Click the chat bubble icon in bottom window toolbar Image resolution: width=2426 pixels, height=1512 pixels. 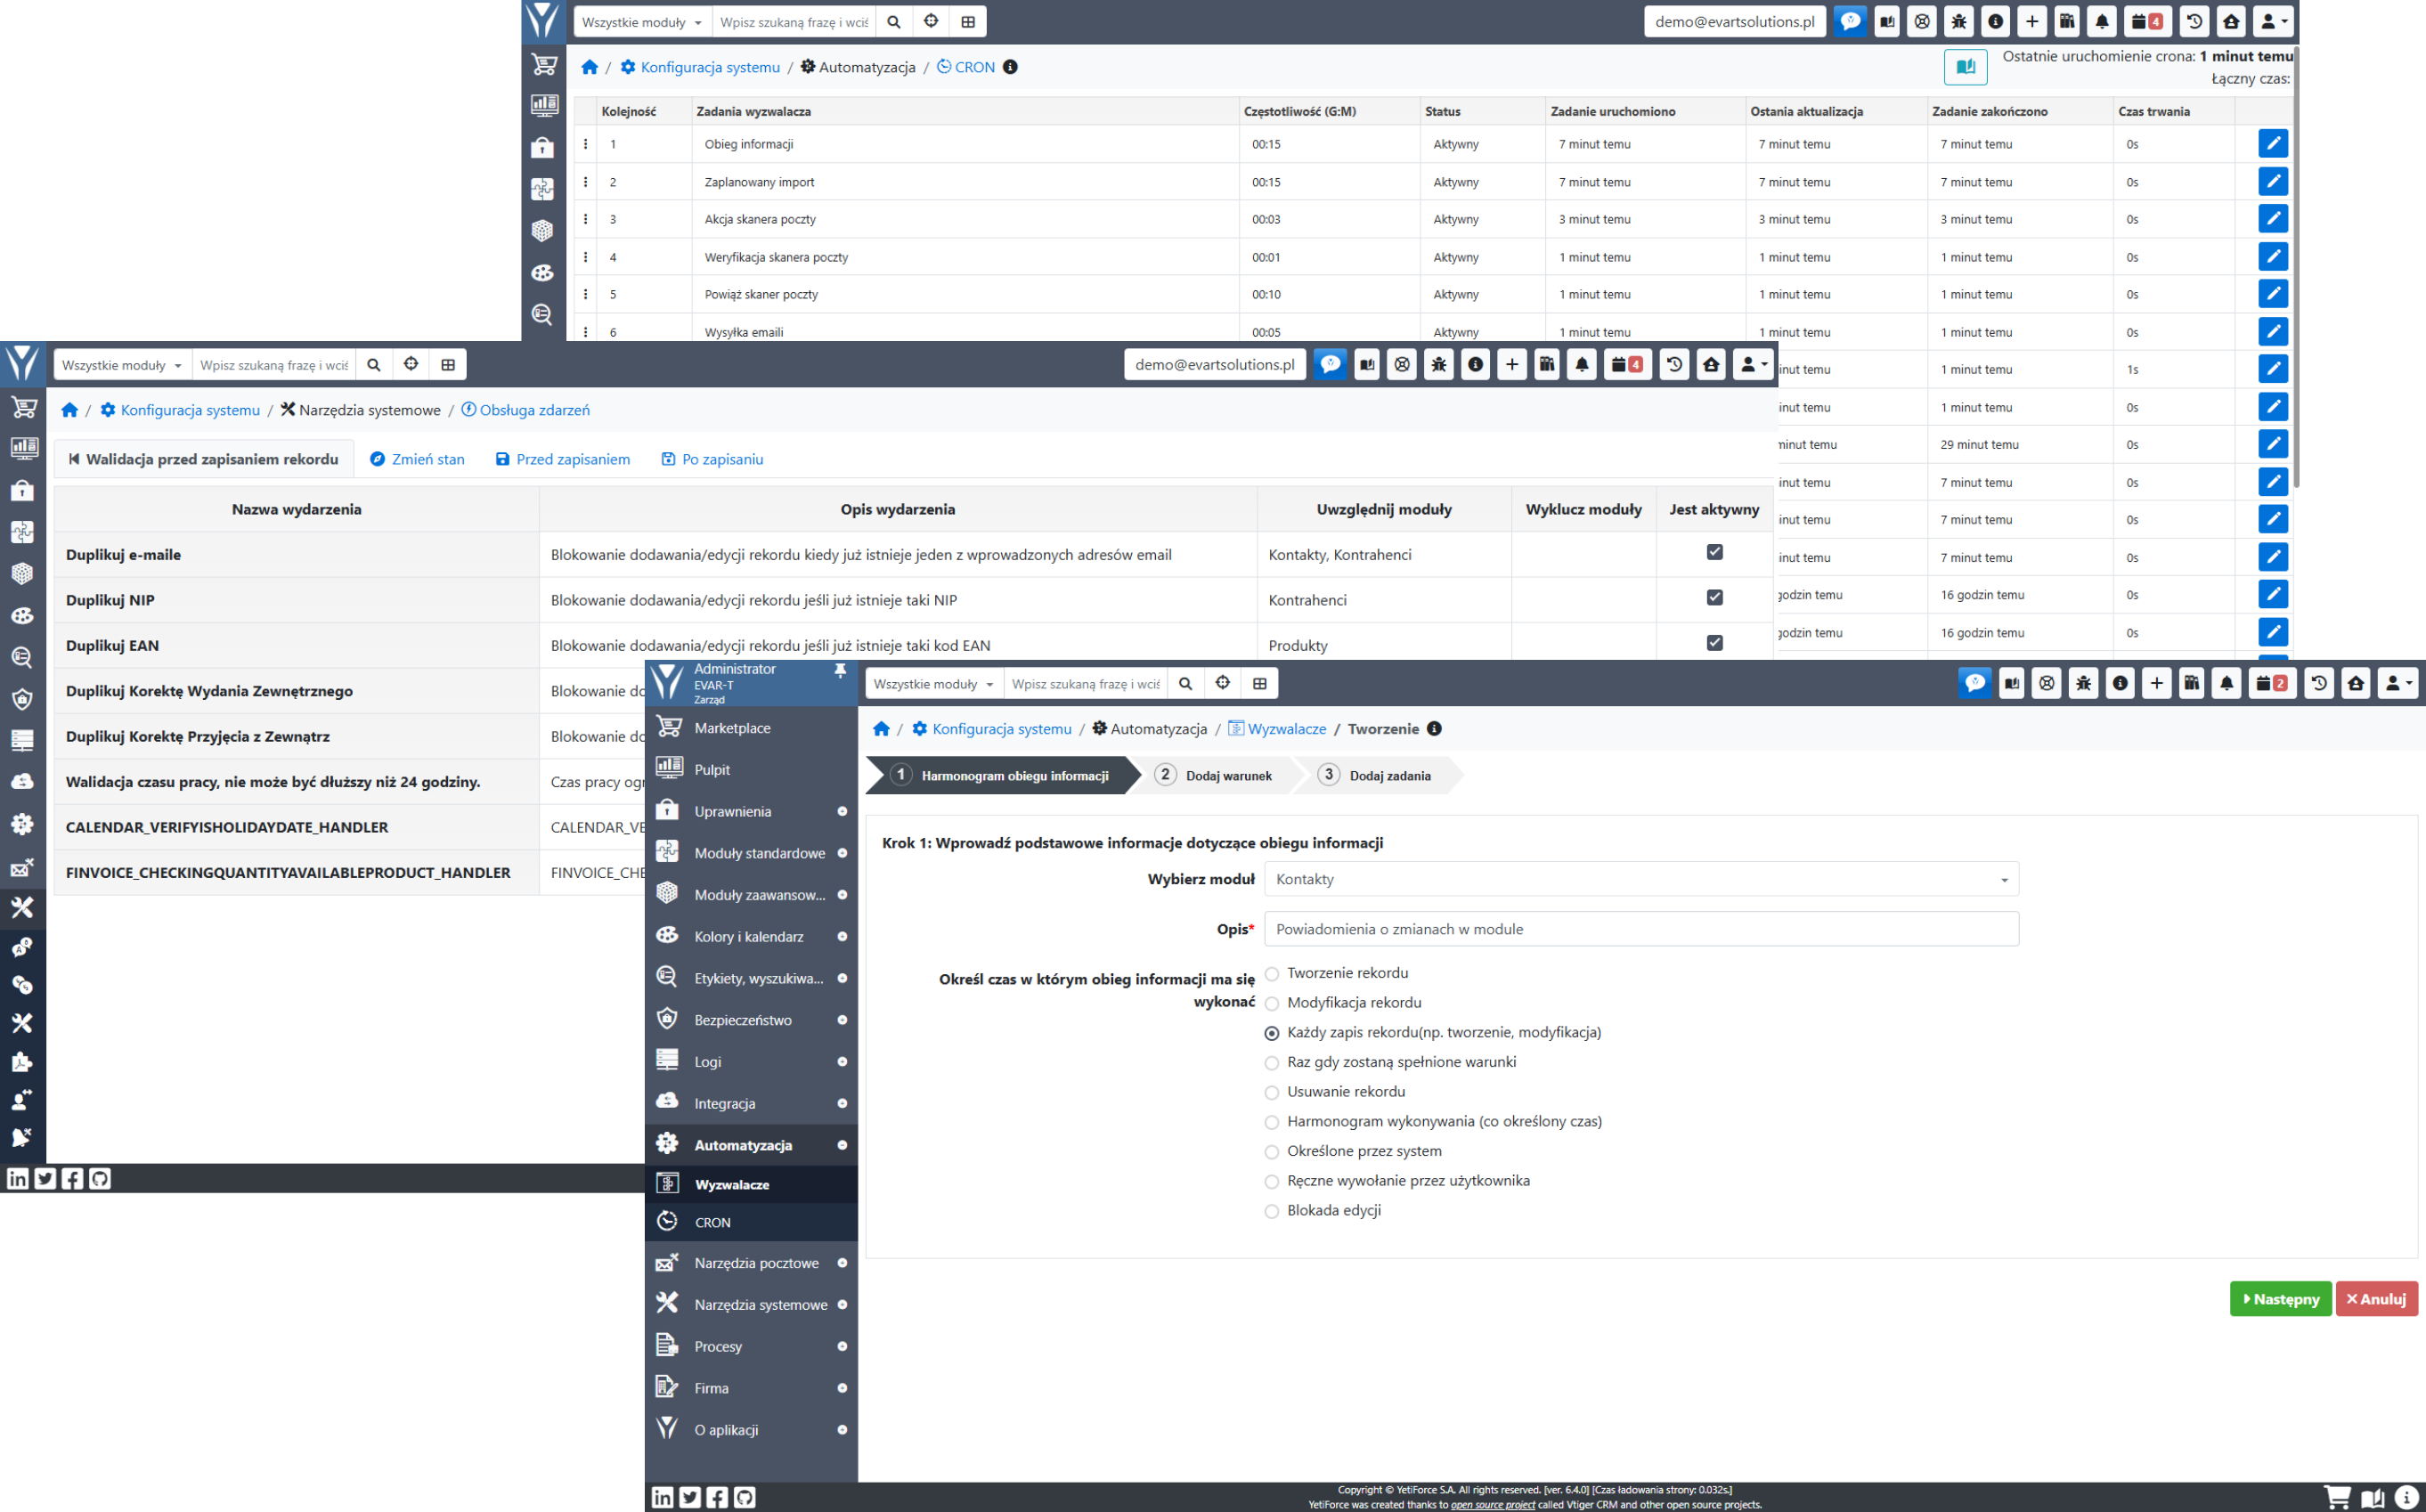pyautogui.click(x=1974, y=683)
